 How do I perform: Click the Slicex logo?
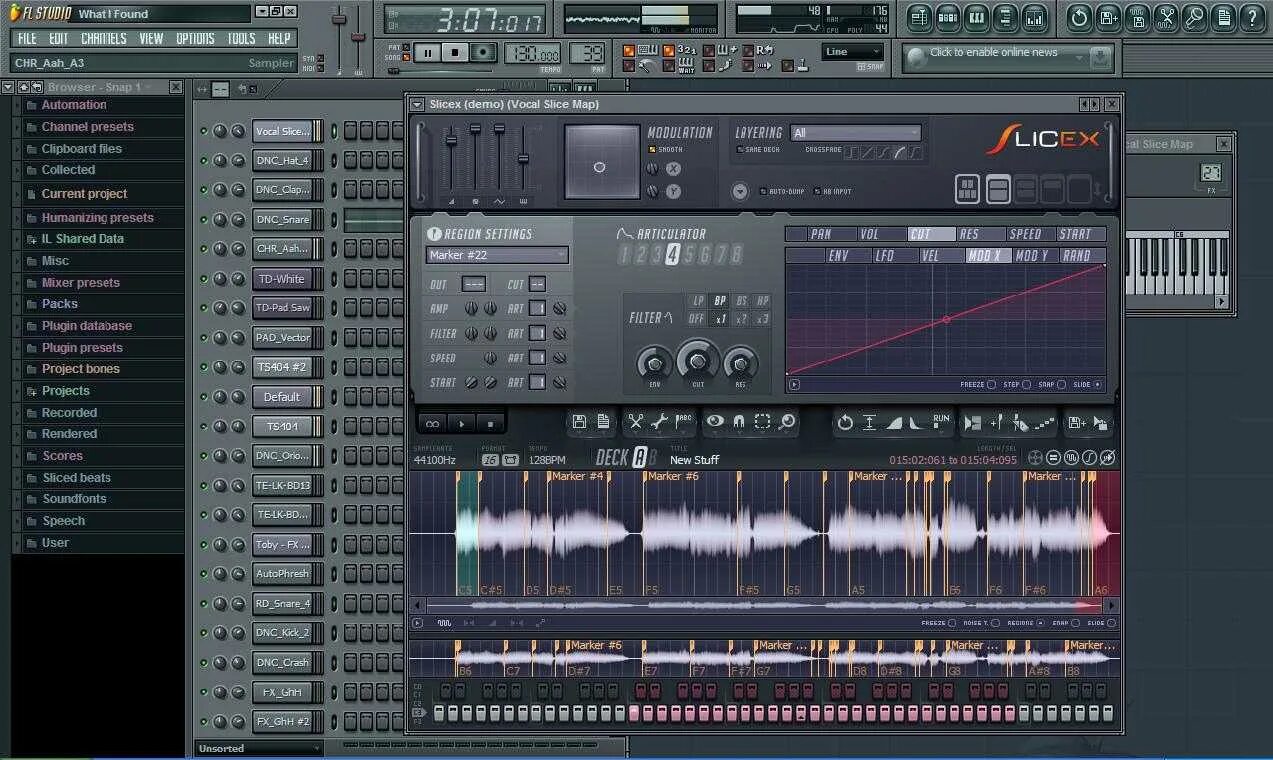1042,139
